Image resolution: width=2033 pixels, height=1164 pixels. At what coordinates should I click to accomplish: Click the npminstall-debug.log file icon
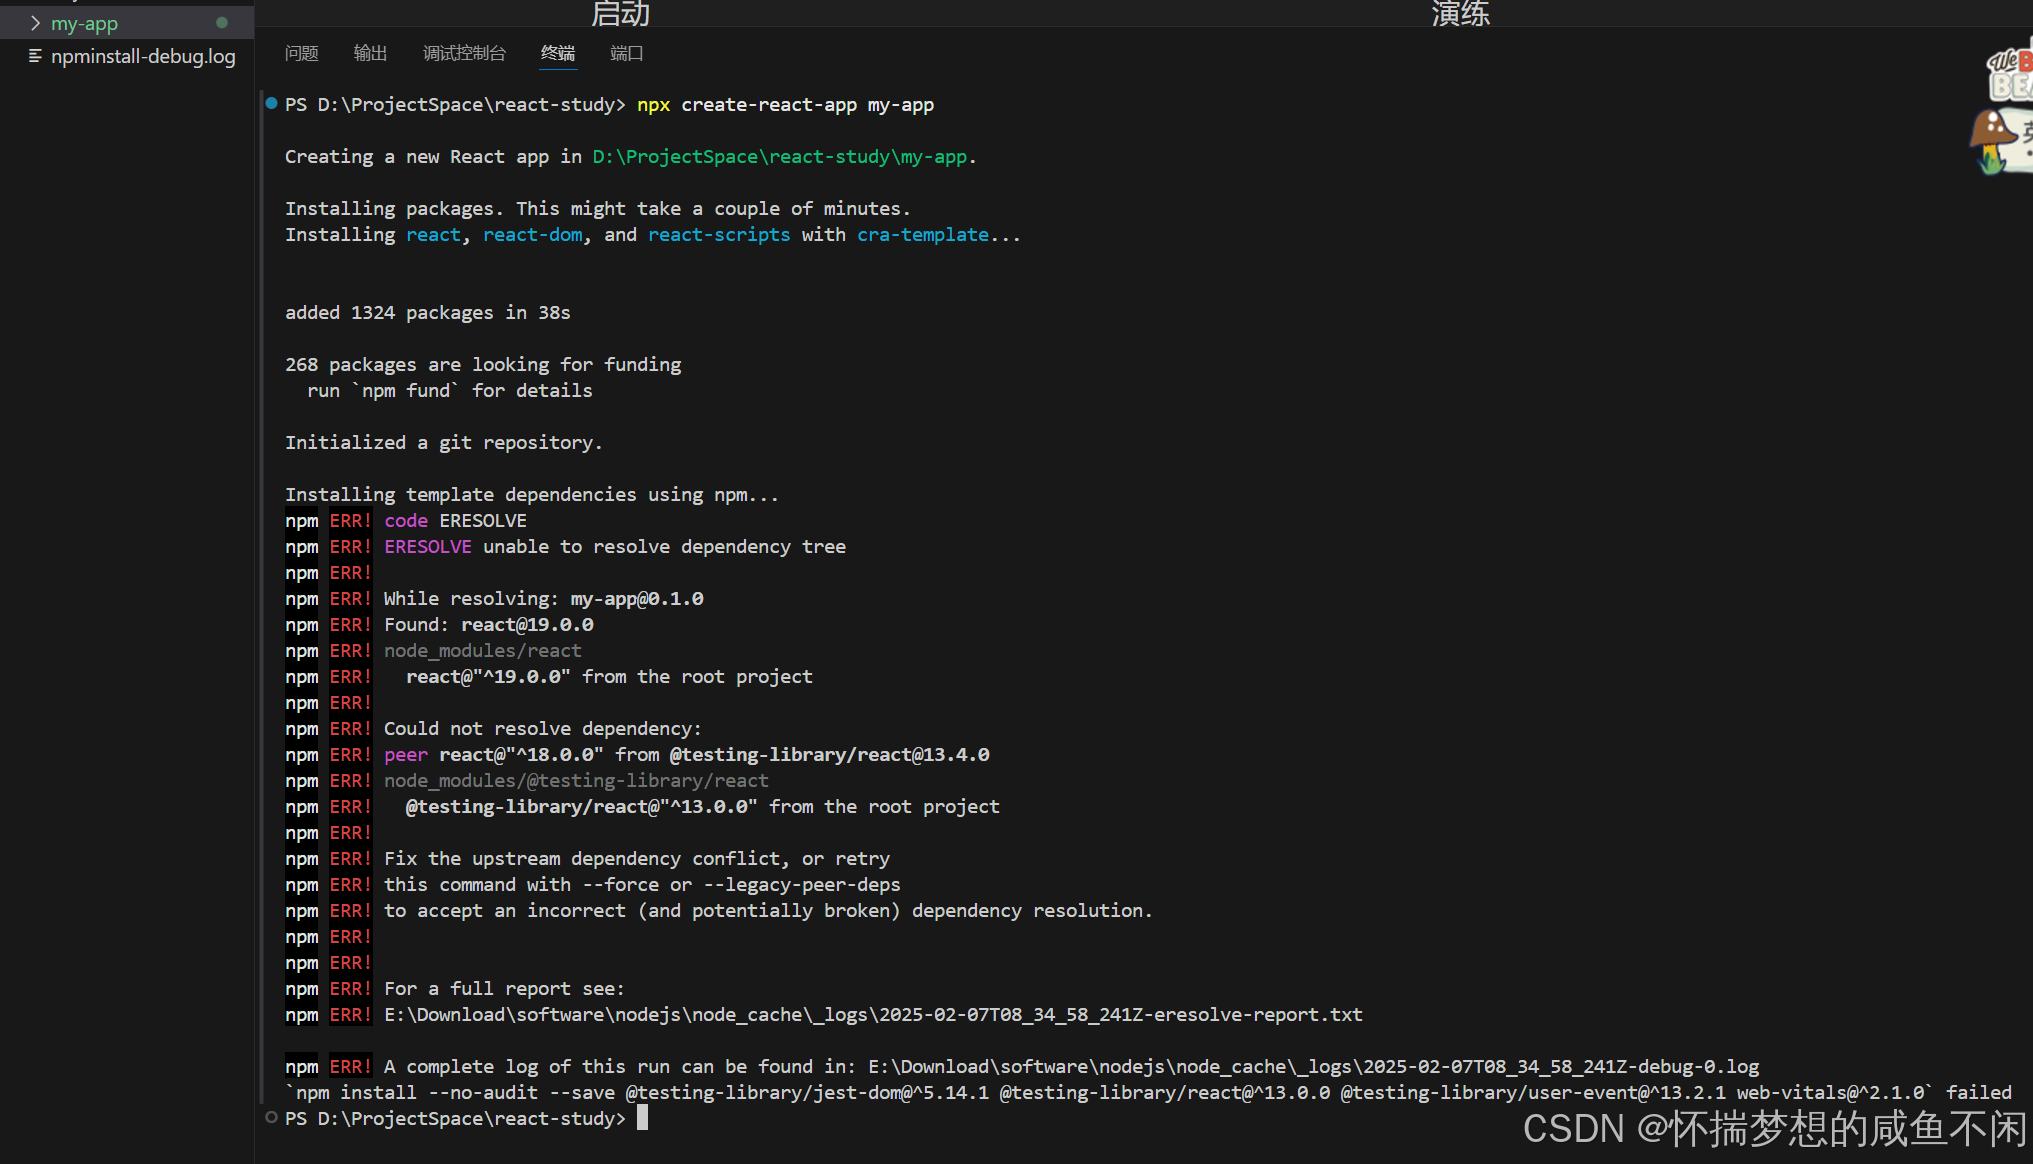(x=35, y=56)
